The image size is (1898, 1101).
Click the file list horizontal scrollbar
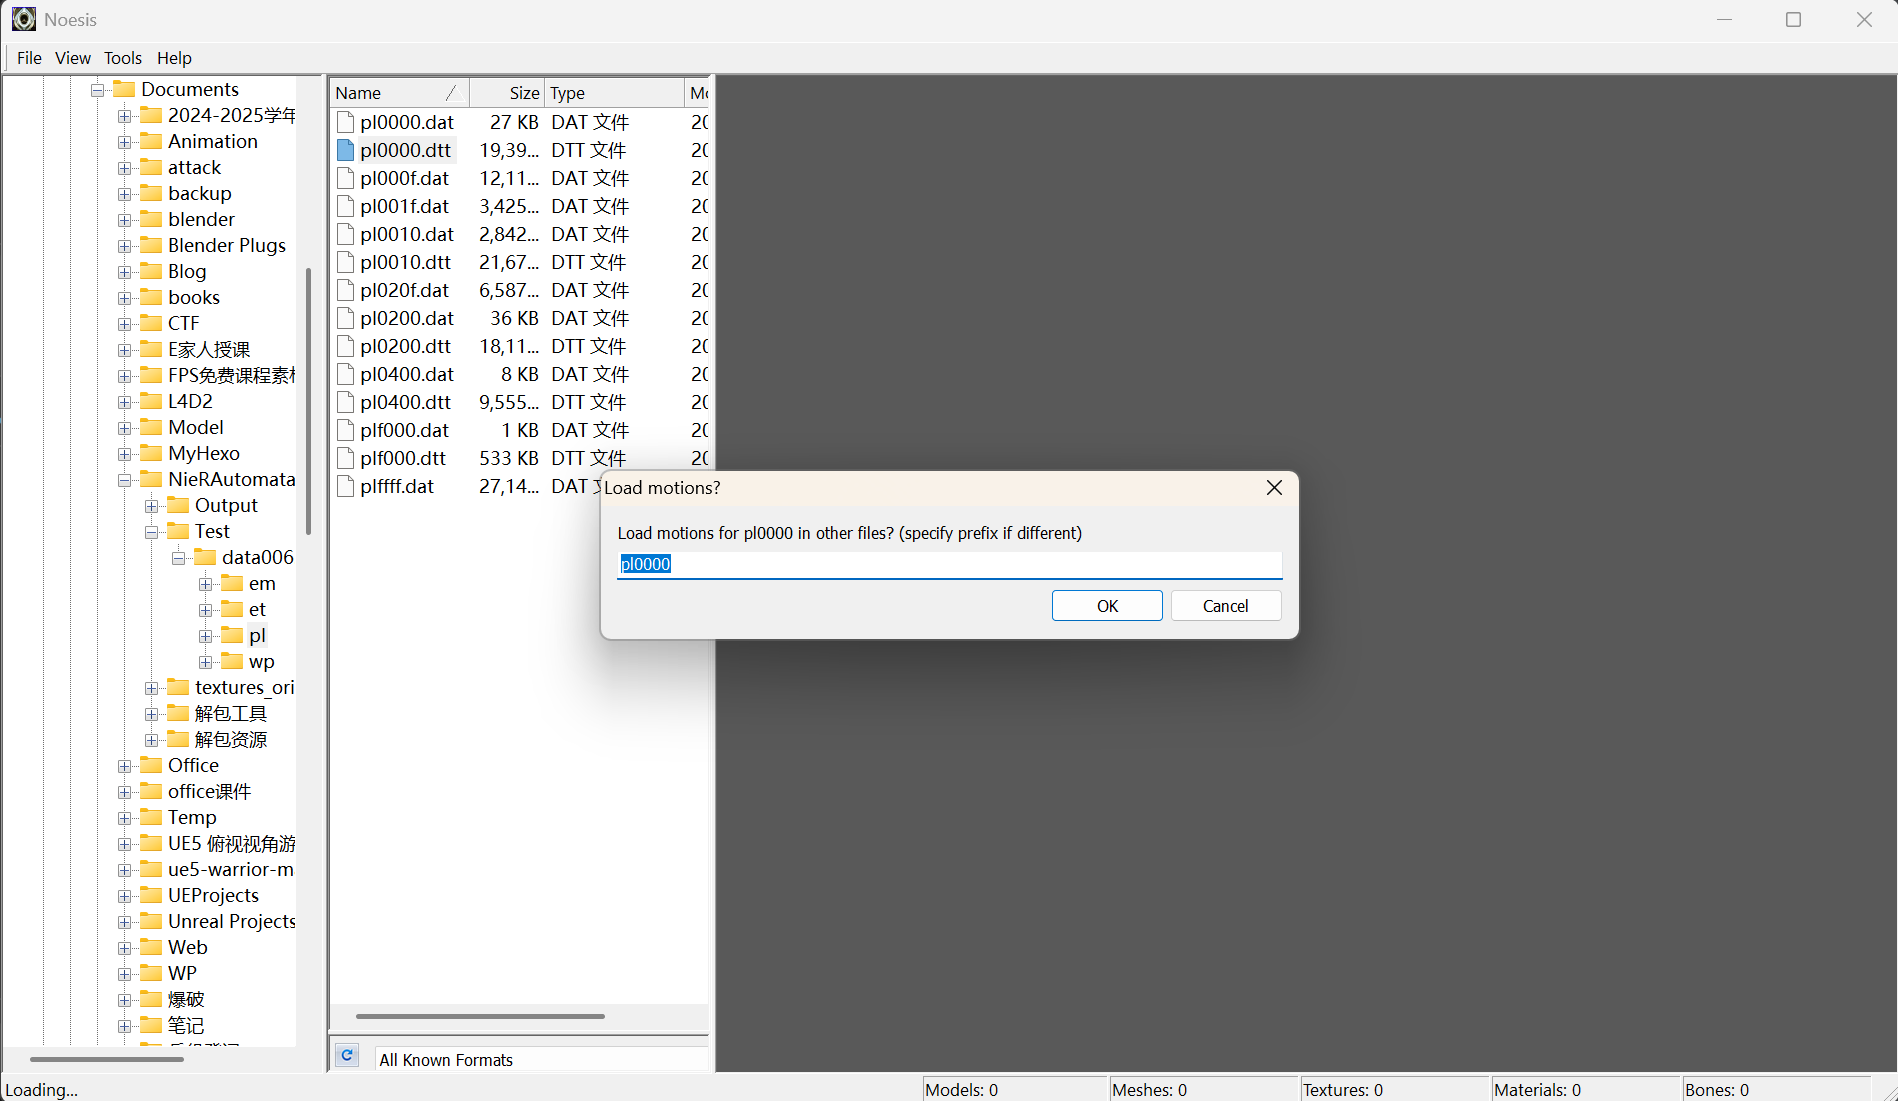(480, 1016)
